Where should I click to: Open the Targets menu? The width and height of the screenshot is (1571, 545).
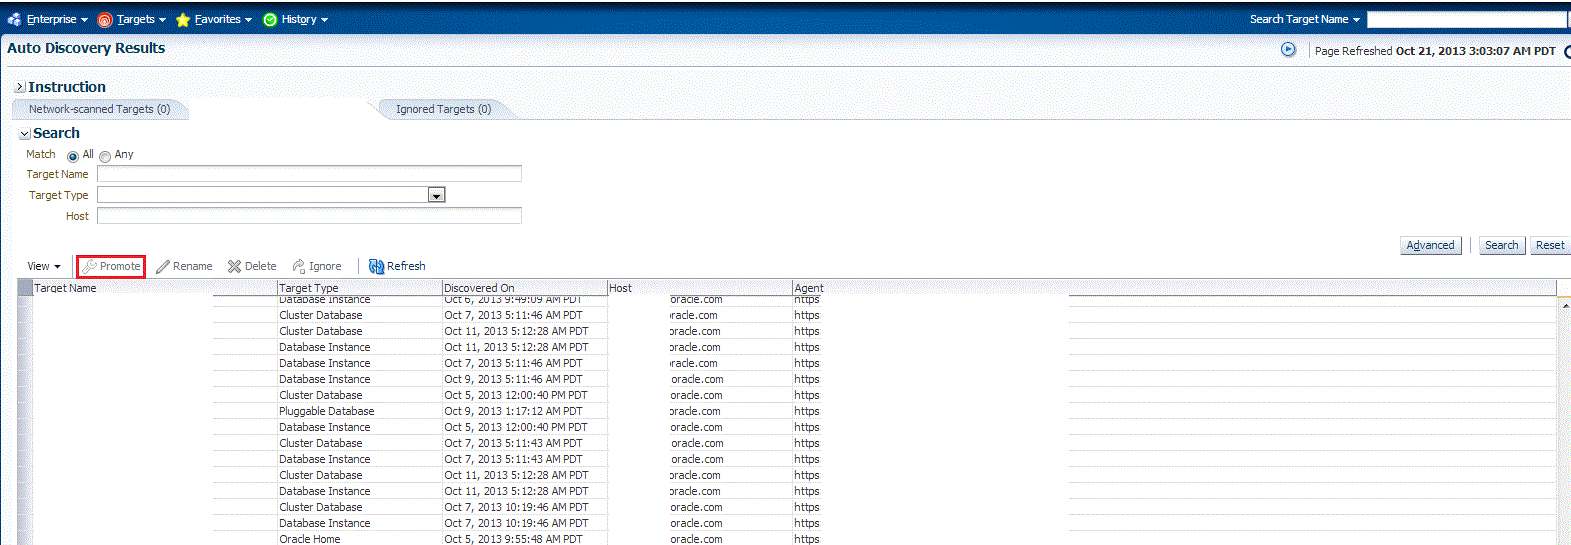click(132, 19)
